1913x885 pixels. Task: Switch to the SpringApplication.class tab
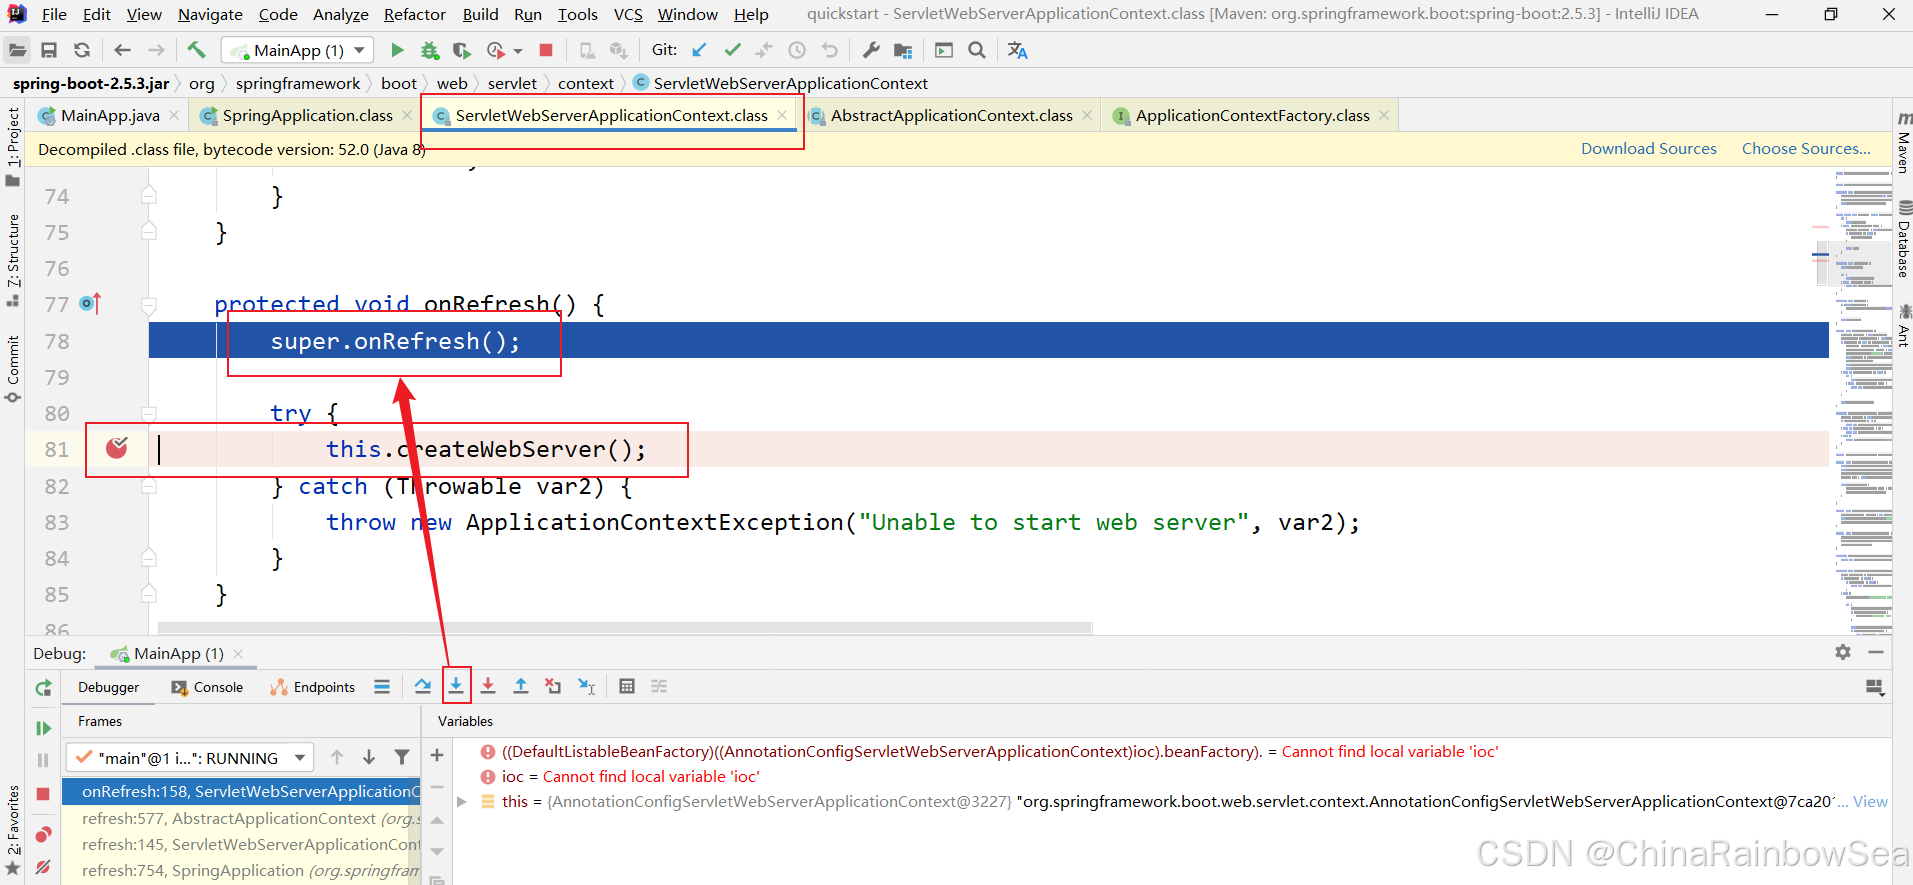coord(307,115)
